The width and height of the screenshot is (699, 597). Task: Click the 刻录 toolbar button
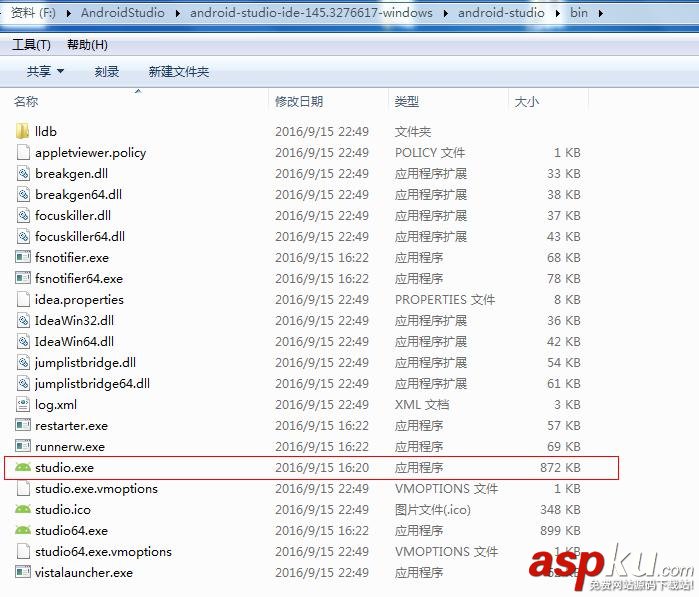click(107, 71)
